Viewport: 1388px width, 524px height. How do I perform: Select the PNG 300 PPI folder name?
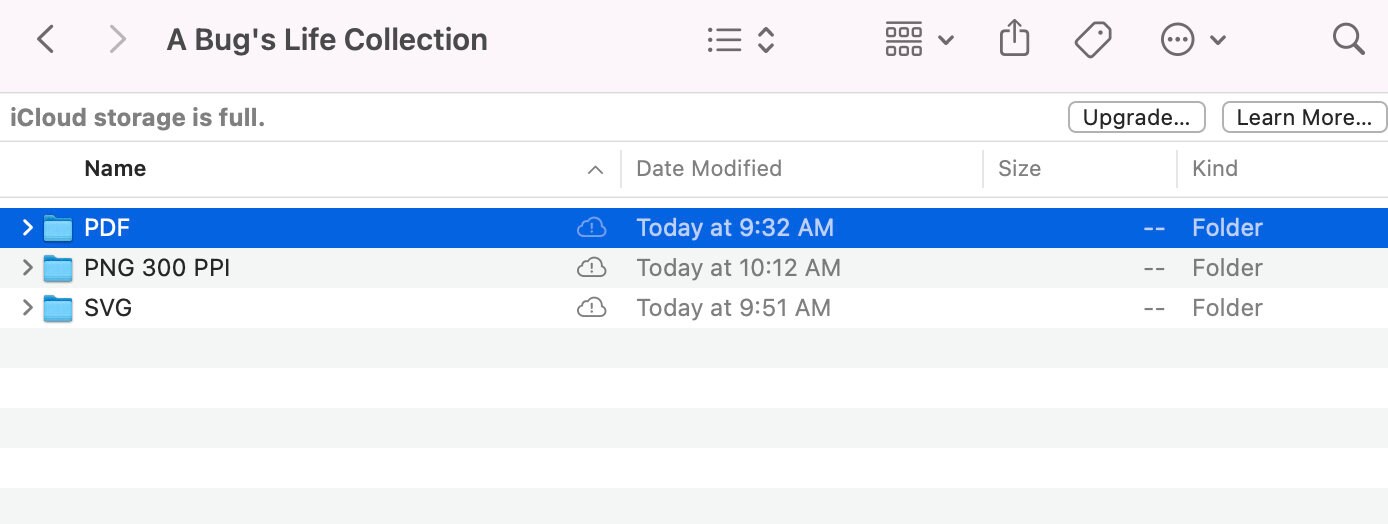(157, 268)
